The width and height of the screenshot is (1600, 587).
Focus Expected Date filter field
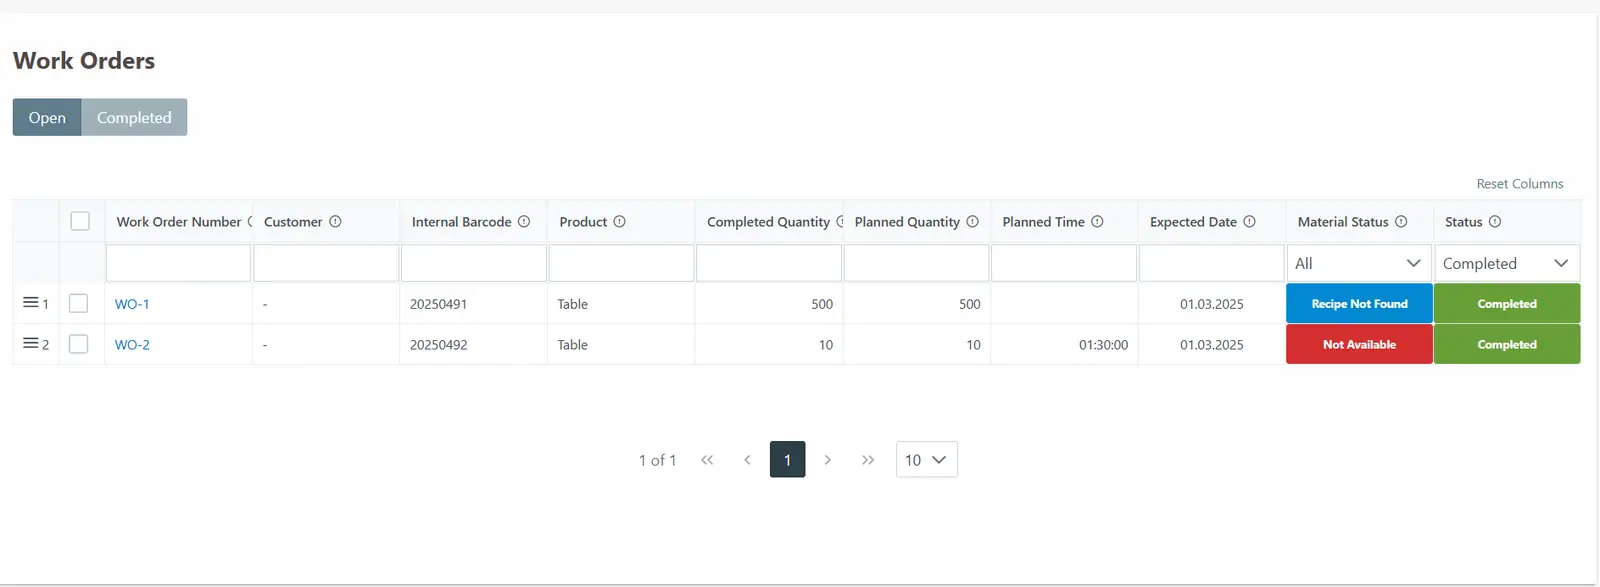pyautogui.click(x=1212, y=263)
